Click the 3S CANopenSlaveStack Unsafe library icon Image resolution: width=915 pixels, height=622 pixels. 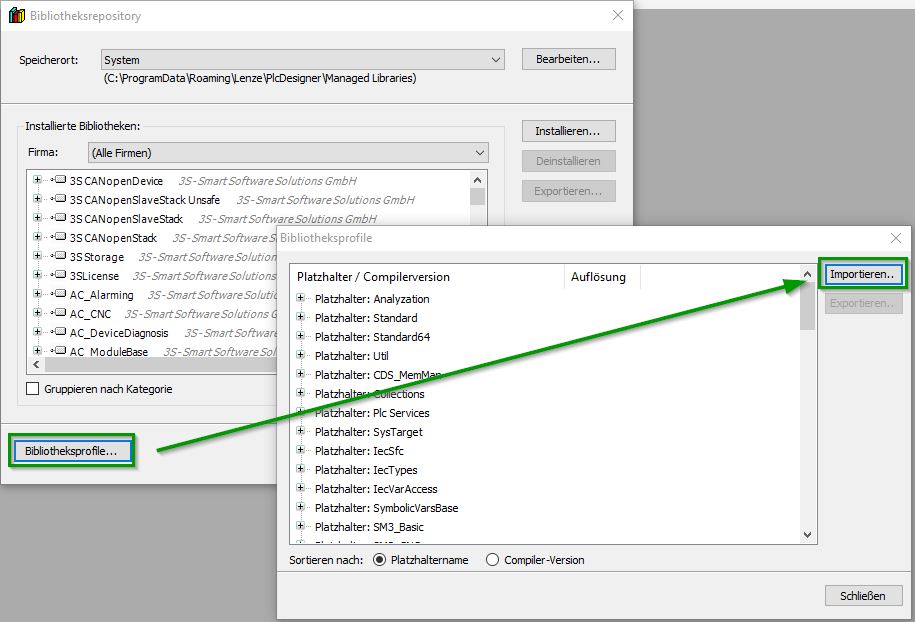tap(60, 200)
